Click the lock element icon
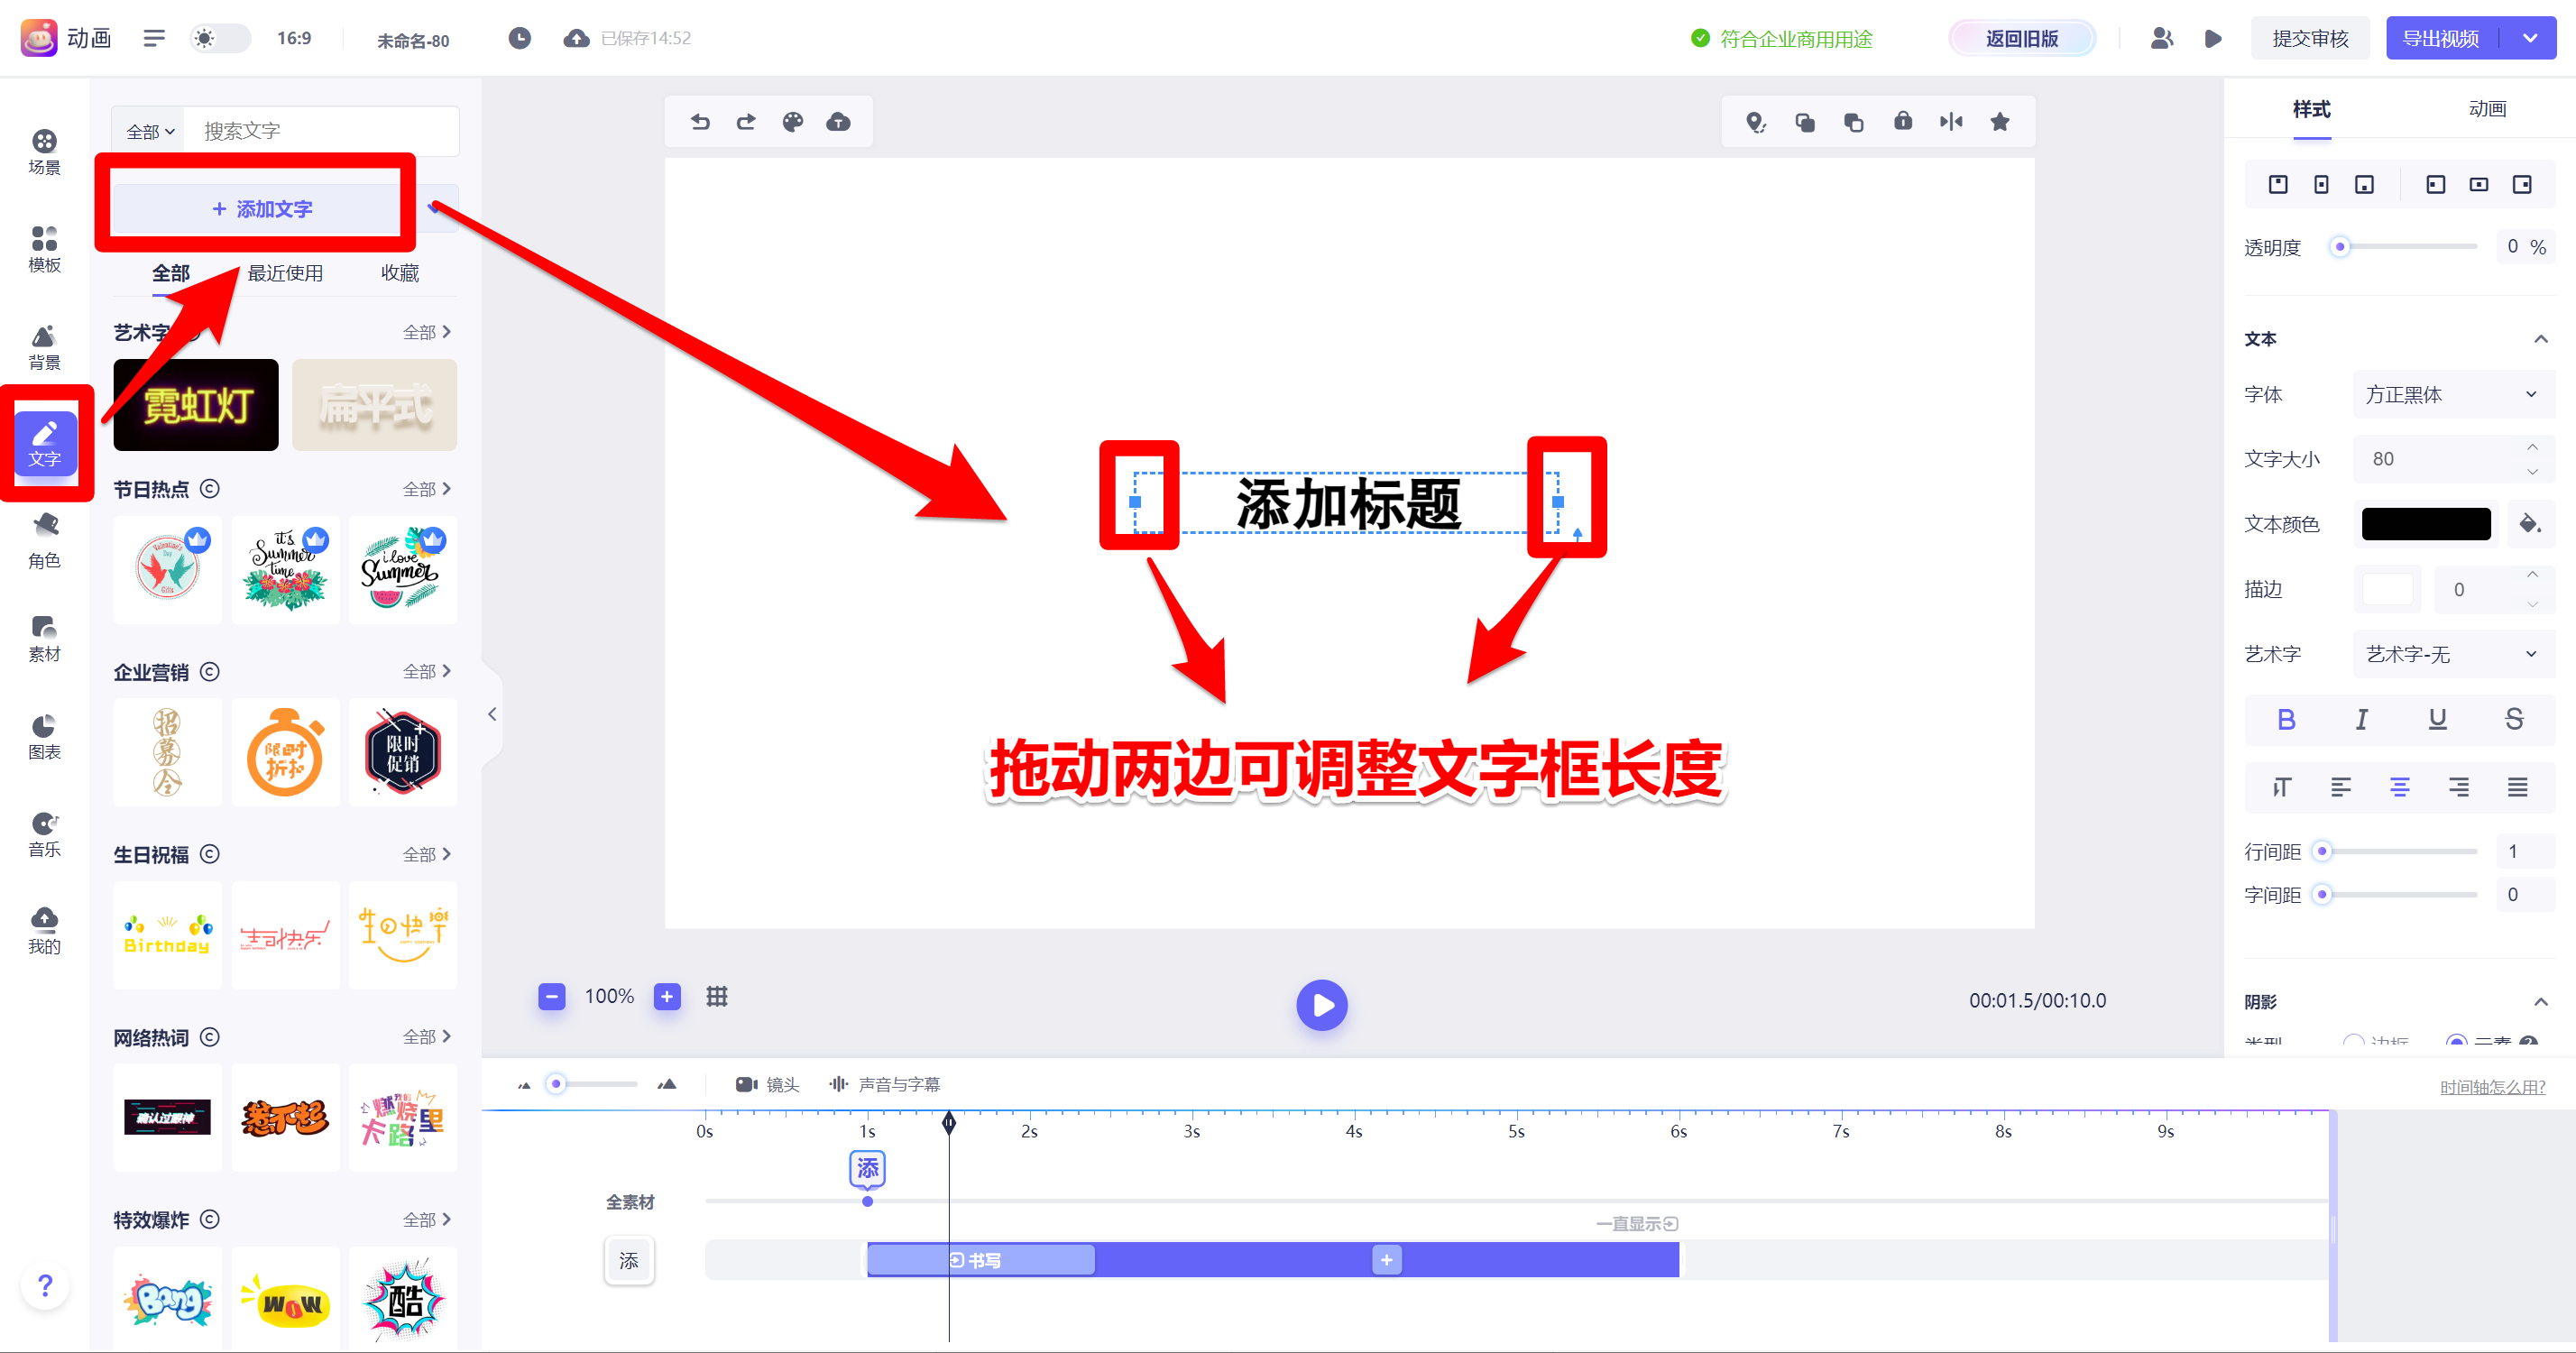Screen dimensions: 2576x1353 point(1903,122)
